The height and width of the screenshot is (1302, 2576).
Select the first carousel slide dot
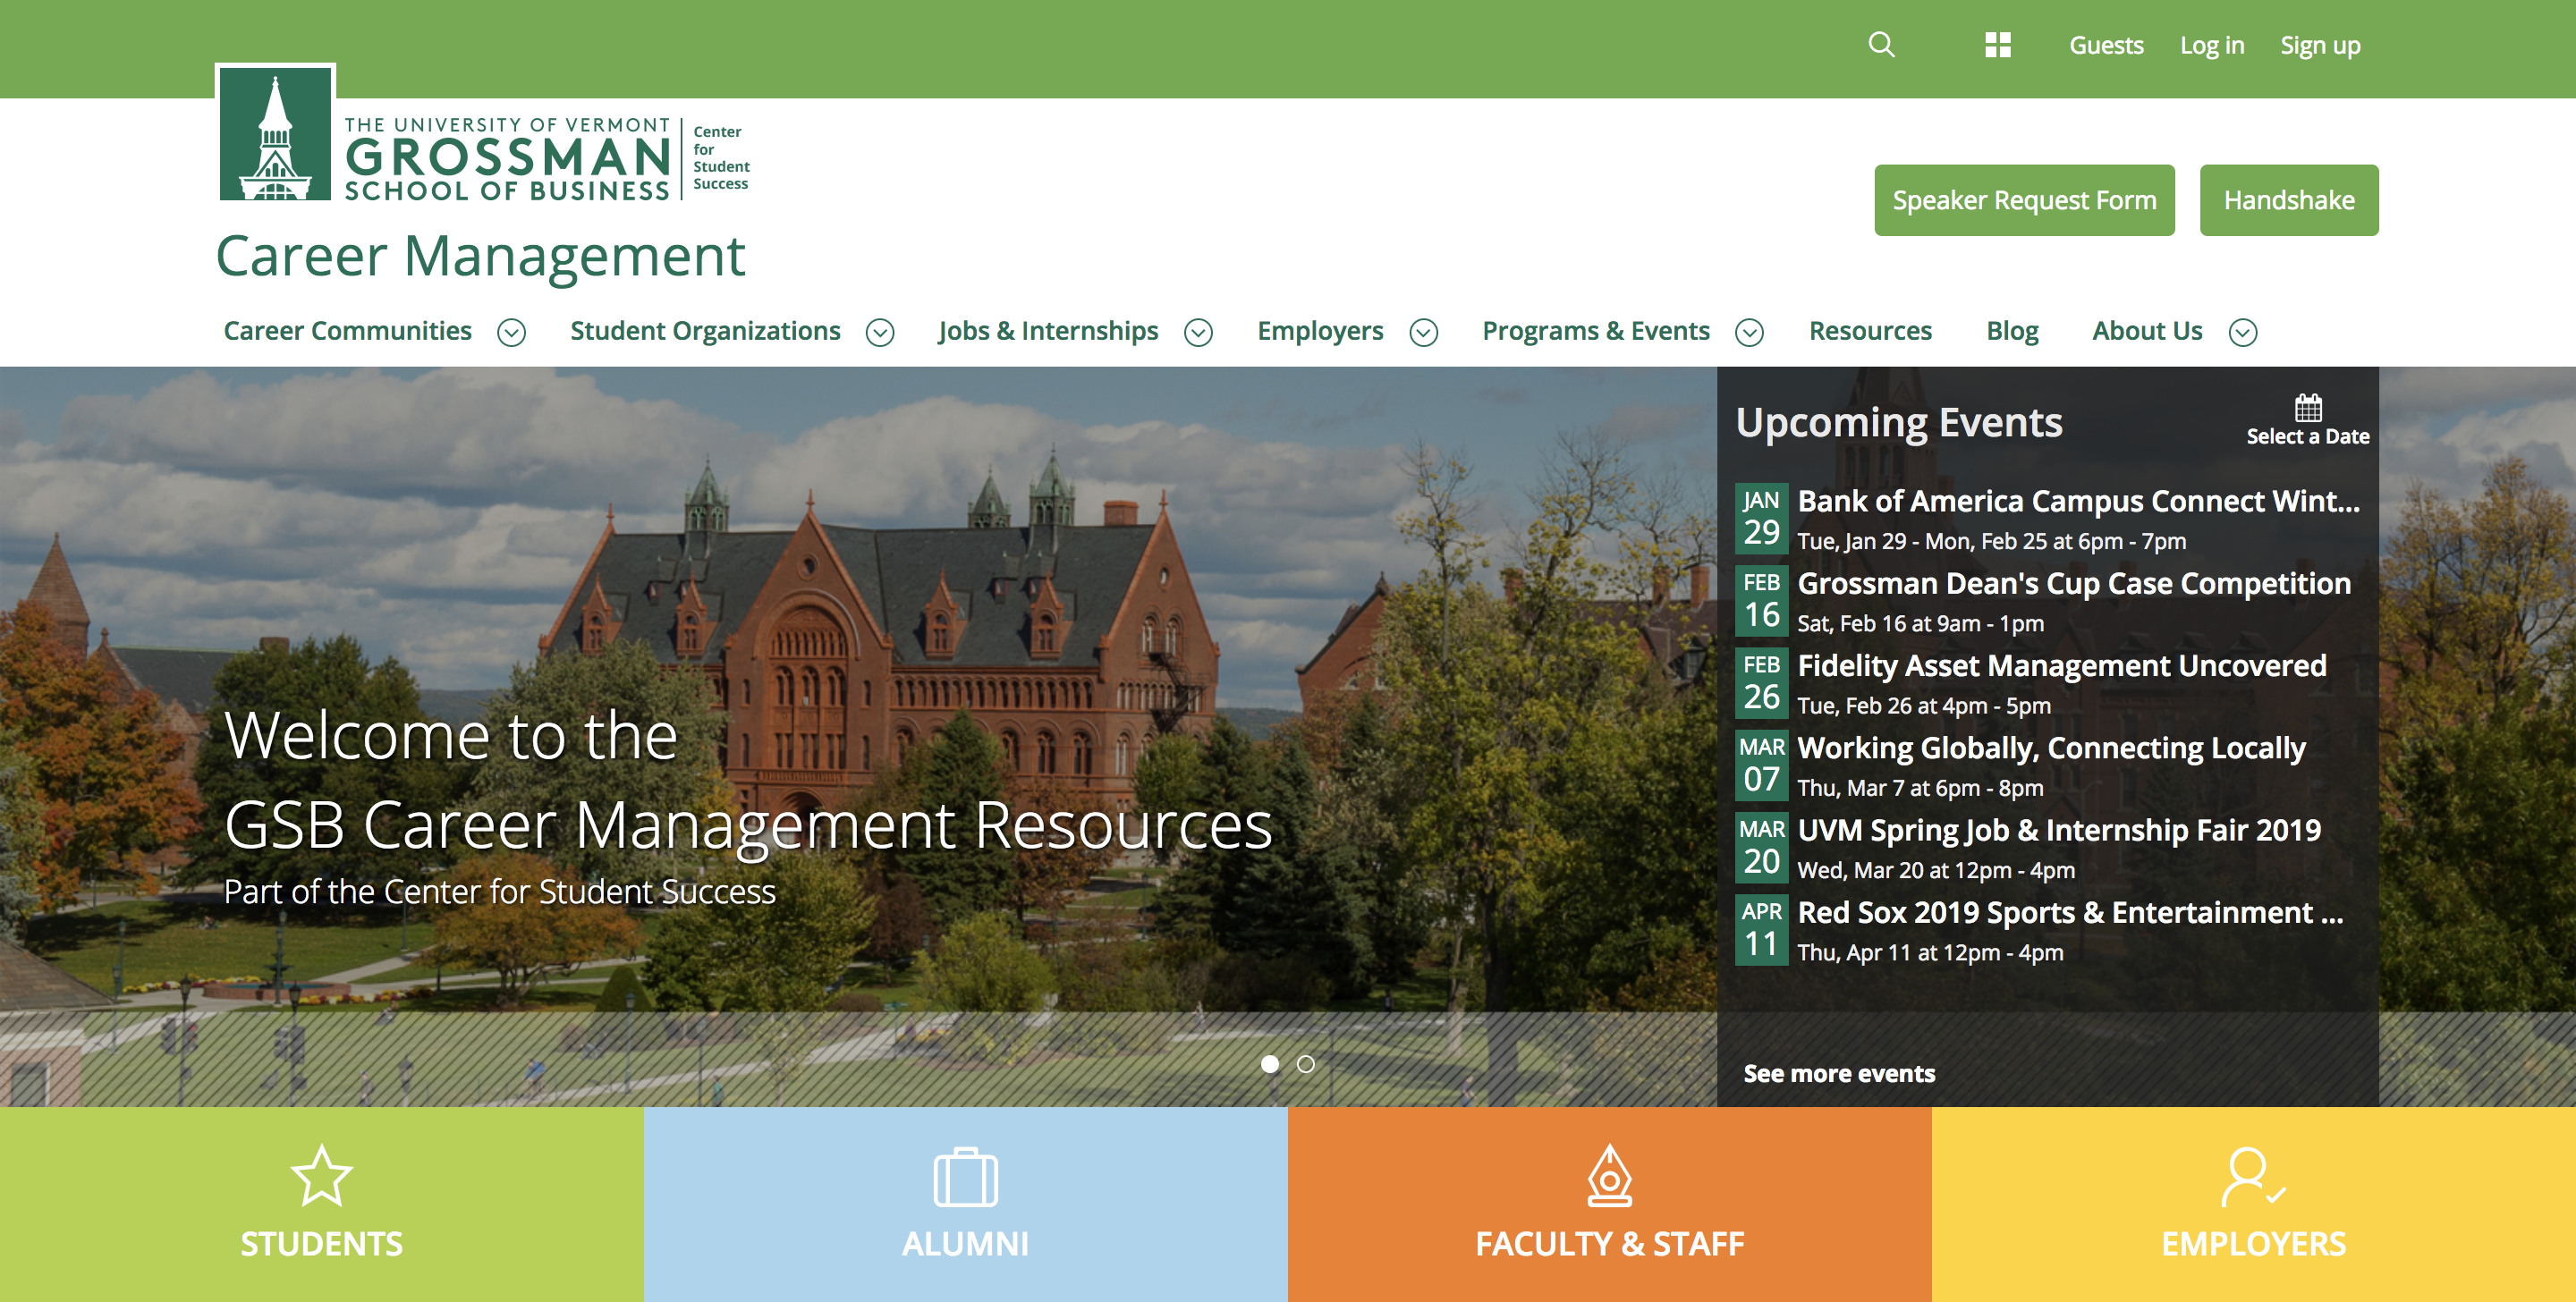pos(1270,1064)
